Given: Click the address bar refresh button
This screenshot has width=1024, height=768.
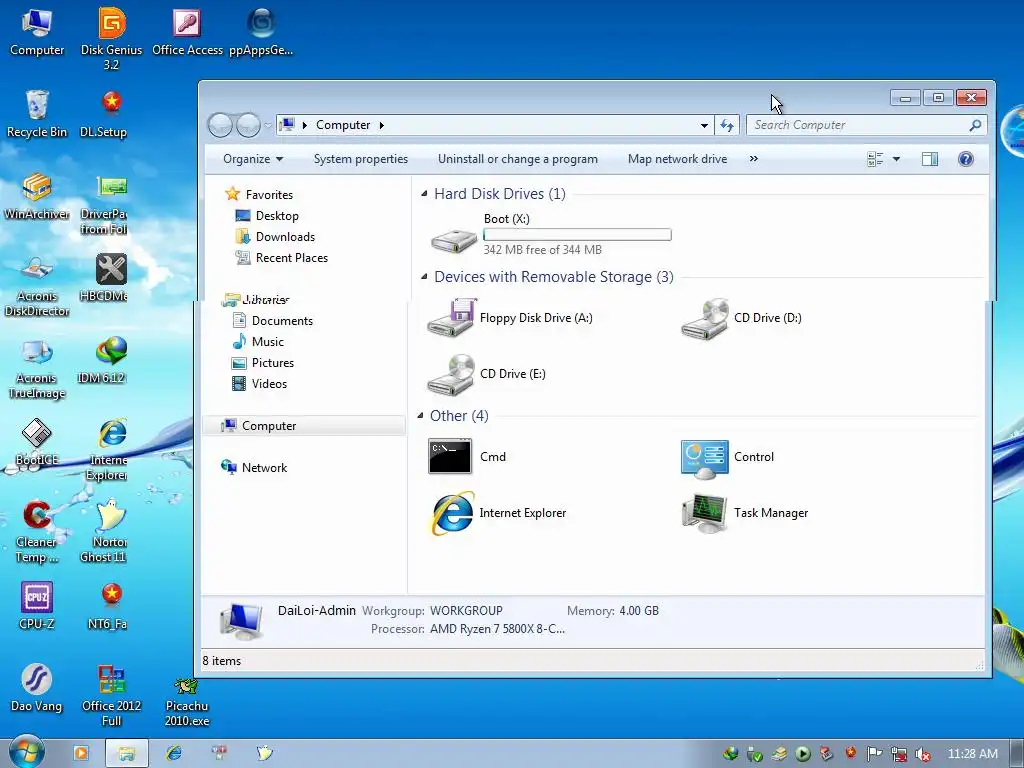Looking at the screenshot, I should (x=727, y=125).
